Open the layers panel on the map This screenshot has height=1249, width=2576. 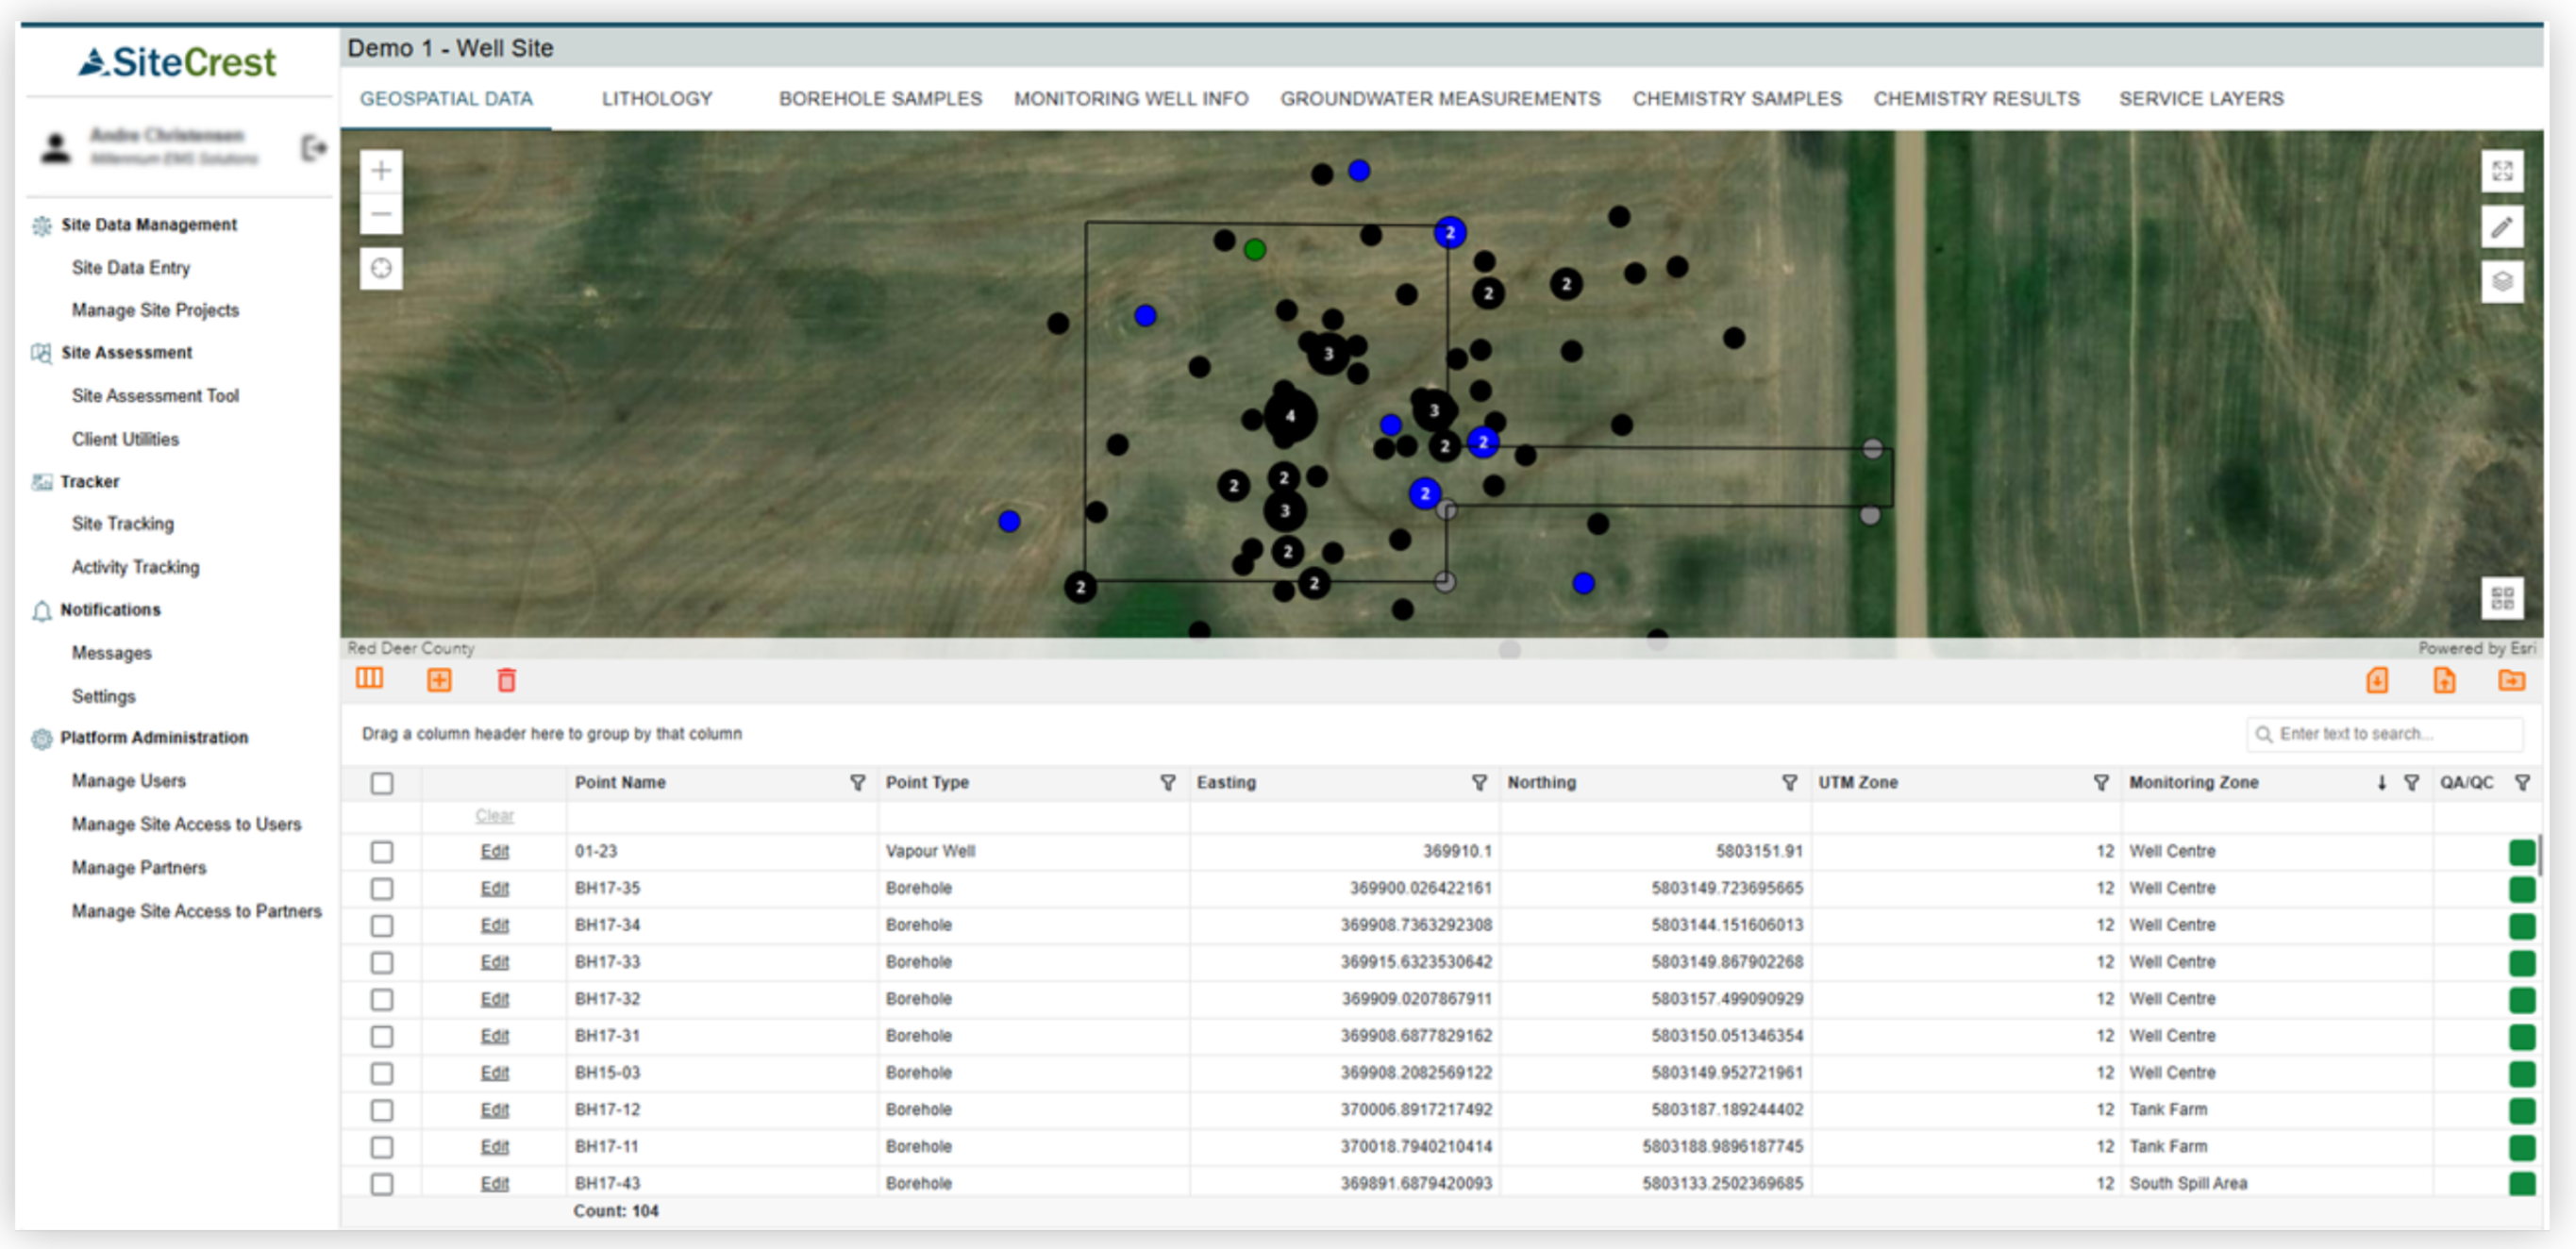click(2502, 282)
